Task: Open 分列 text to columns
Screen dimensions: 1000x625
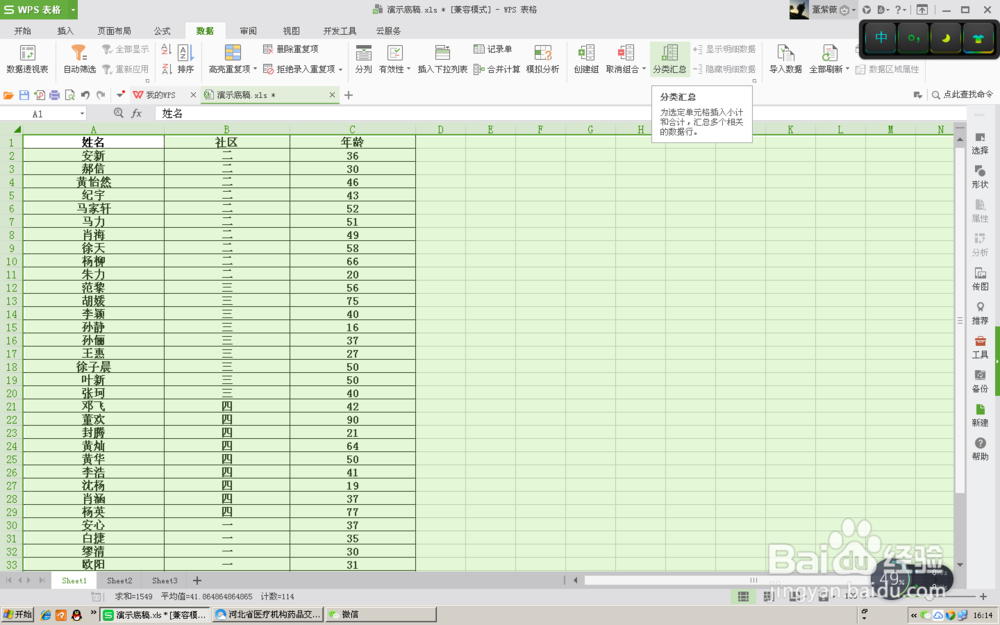Action: click(x=364, y=59)
